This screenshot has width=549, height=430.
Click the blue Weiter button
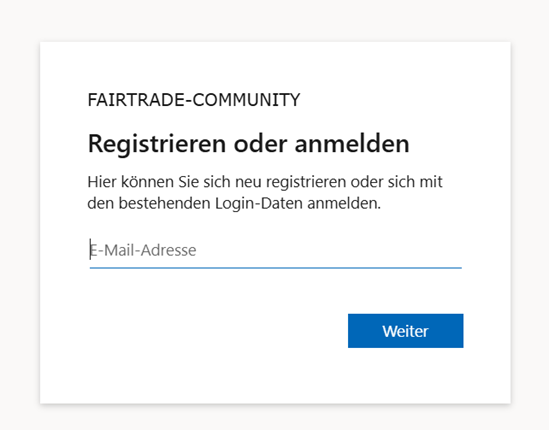click(x=405, y=331)
